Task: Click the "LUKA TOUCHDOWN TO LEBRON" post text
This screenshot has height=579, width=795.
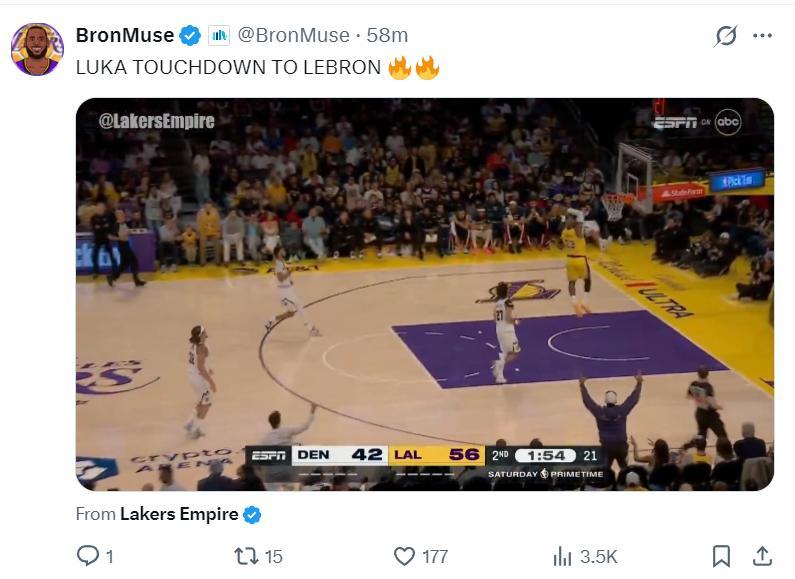Action: pyautogui.click(x=228, y=68)
